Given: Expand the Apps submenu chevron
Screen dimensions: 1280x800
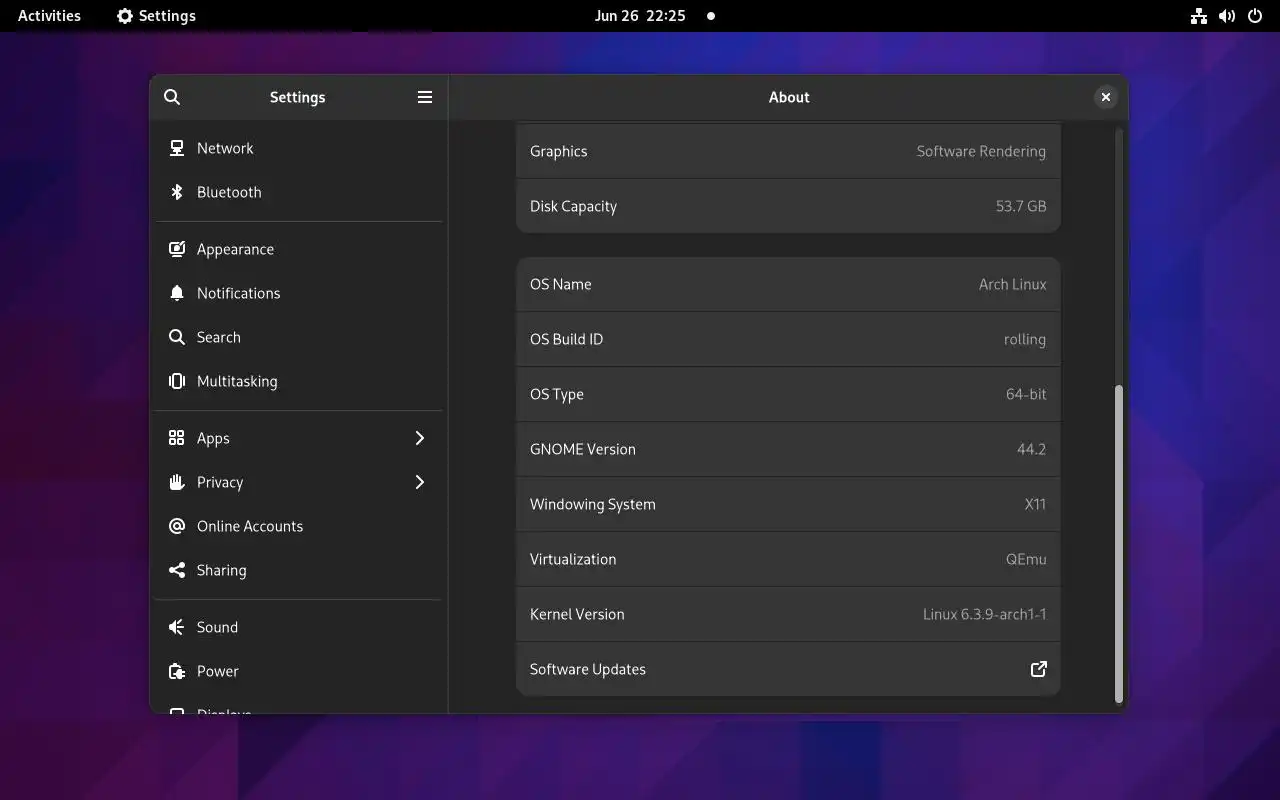Looking at the screenshot, I should coord(420,438).
